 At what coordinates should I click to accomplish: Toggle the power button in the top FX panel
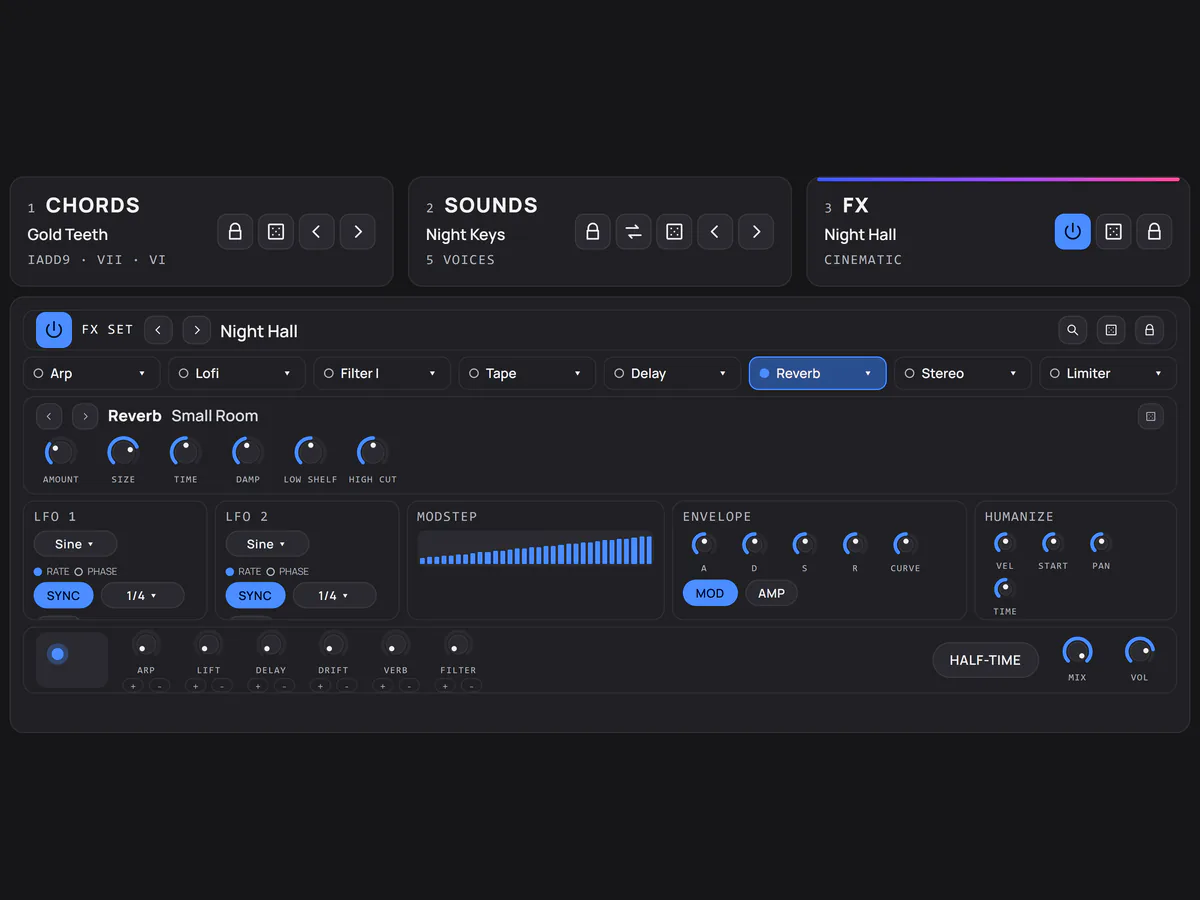[x=1072, y=232]
